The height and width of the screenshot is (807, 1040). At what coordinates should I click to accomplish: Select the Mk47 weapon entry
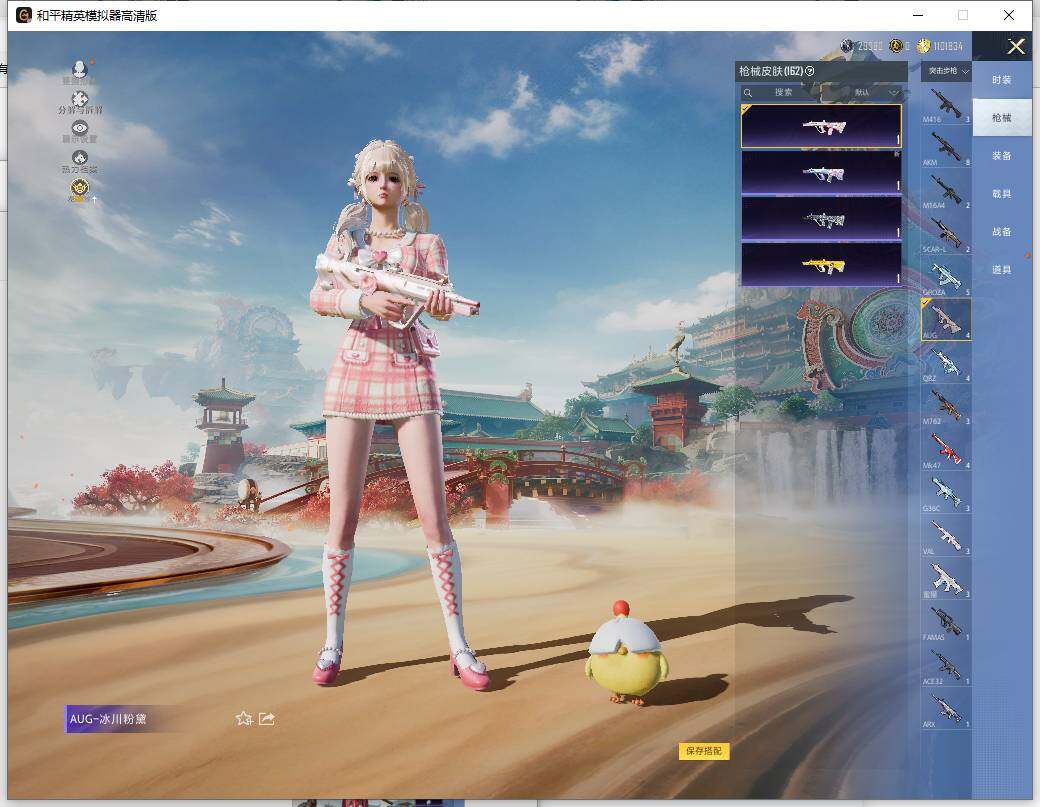click(x=946, y=450)
